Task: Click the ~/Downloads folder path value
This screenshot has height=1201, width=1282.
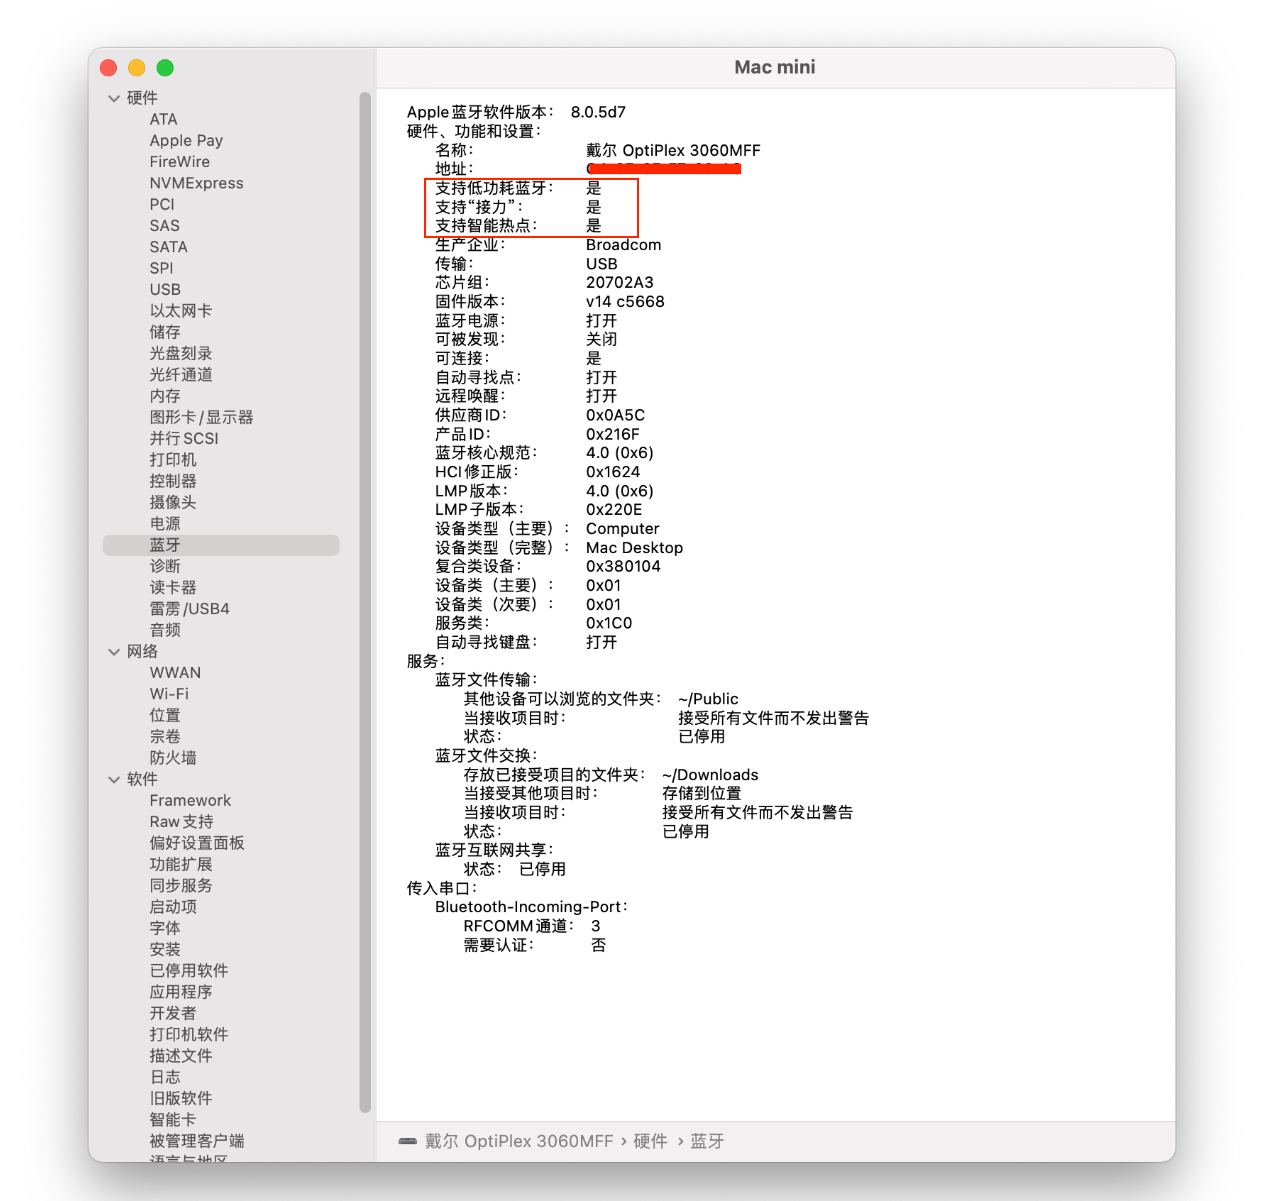Action: pyautogui.click(x=710, y=775)
